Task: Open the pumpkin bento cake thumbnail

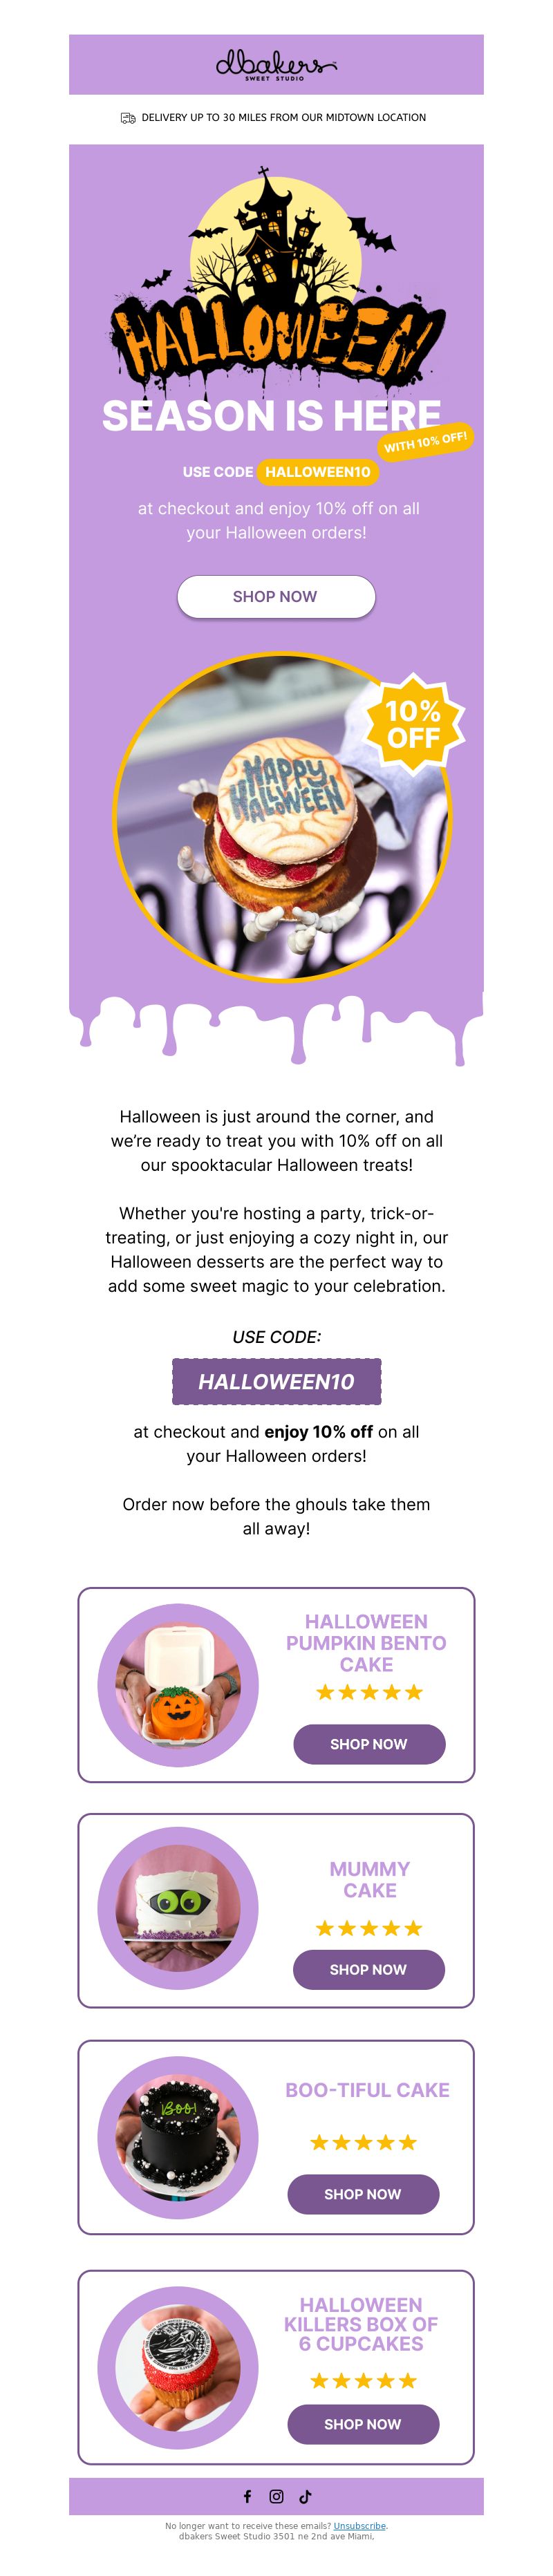Action: (178, 1684)
